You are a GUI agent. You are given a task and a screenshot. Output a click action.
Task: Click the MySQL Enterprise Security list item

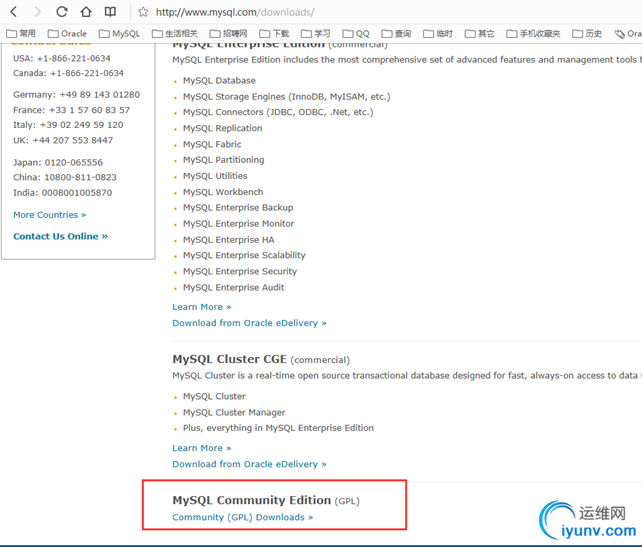[240, 271]
